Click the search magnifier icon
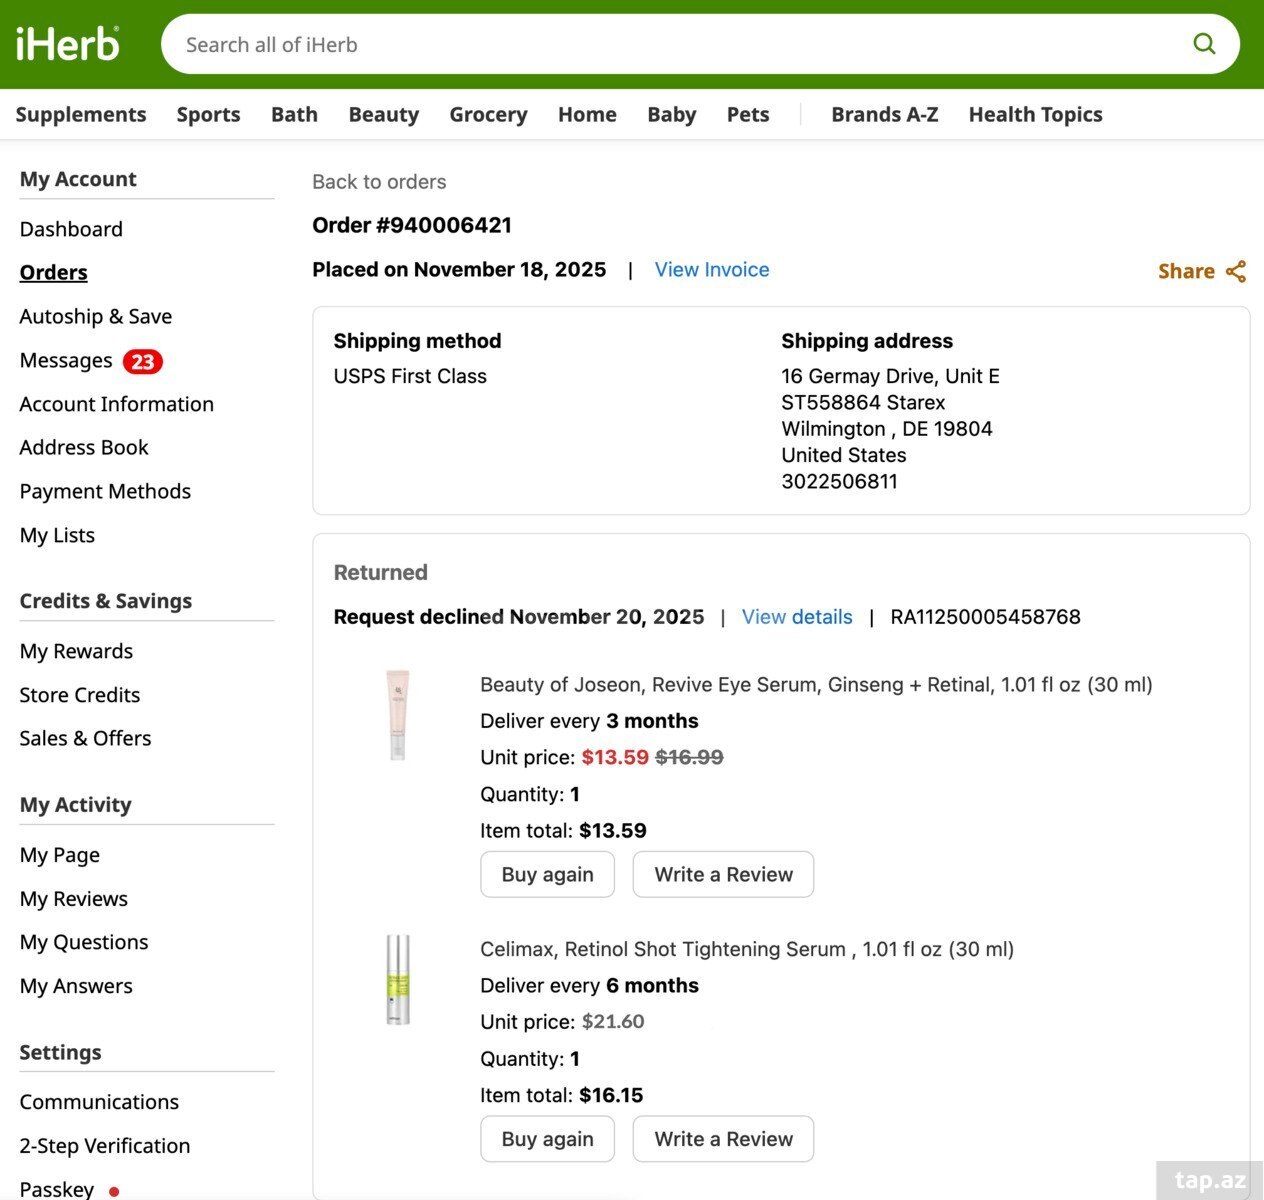The width and height of the screenshot is (1264, 1200). tap(1204, 44)
